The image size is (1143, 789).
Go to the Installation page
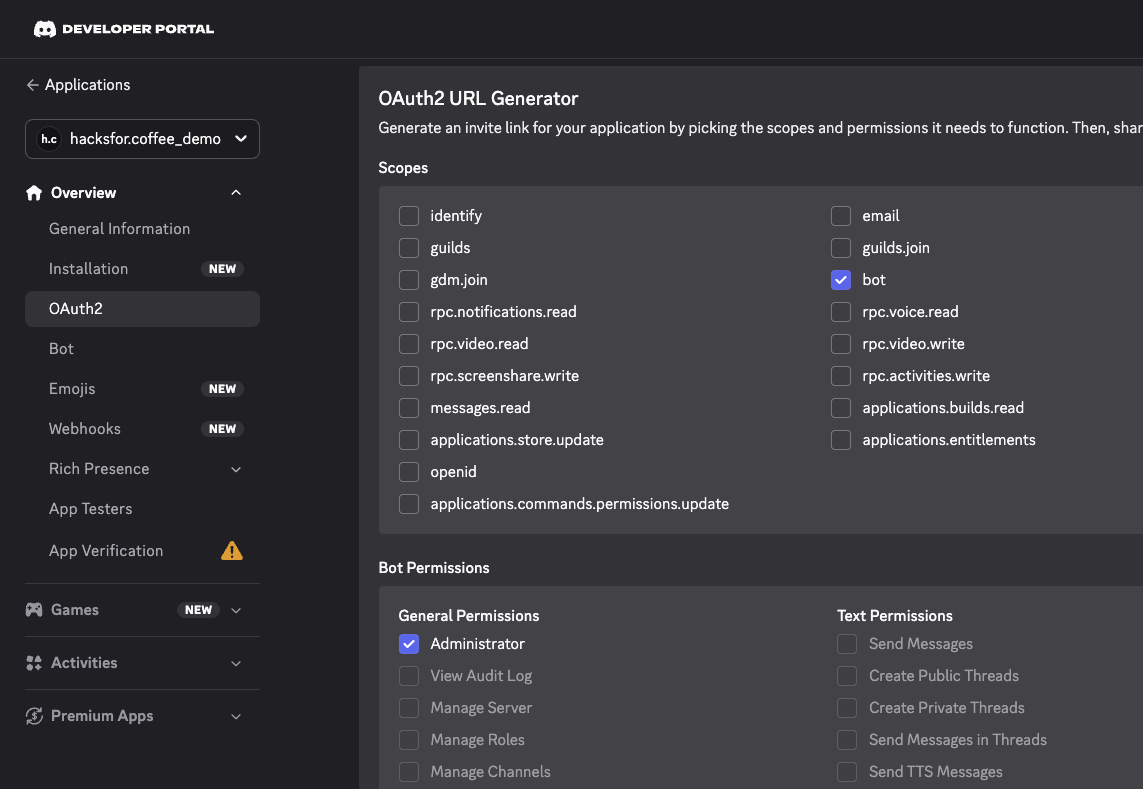[88, 269]
